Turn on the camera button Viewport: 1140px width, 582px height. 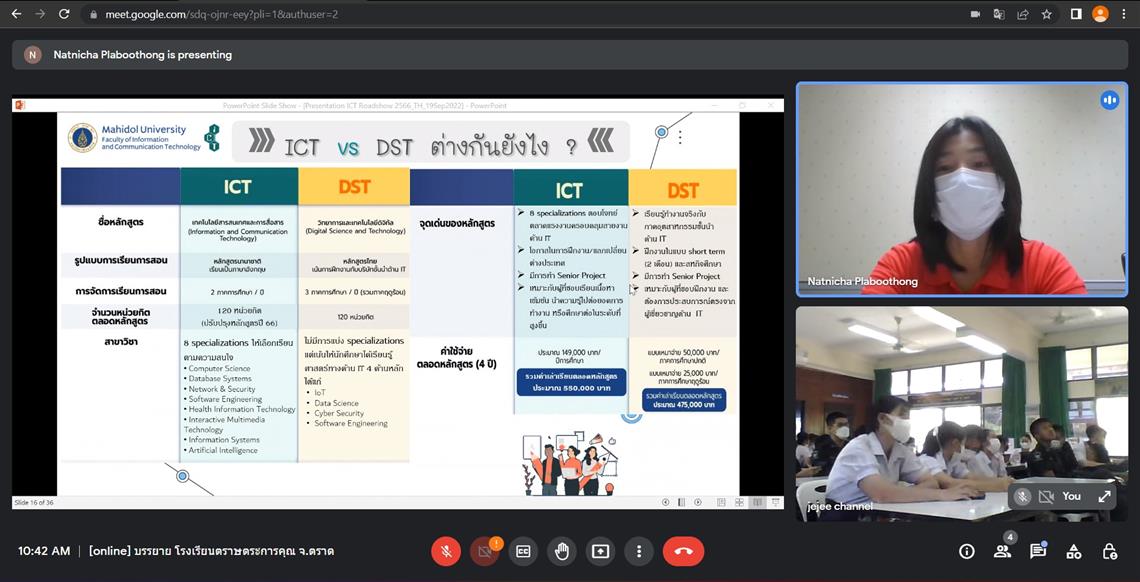tap(485, 551)
